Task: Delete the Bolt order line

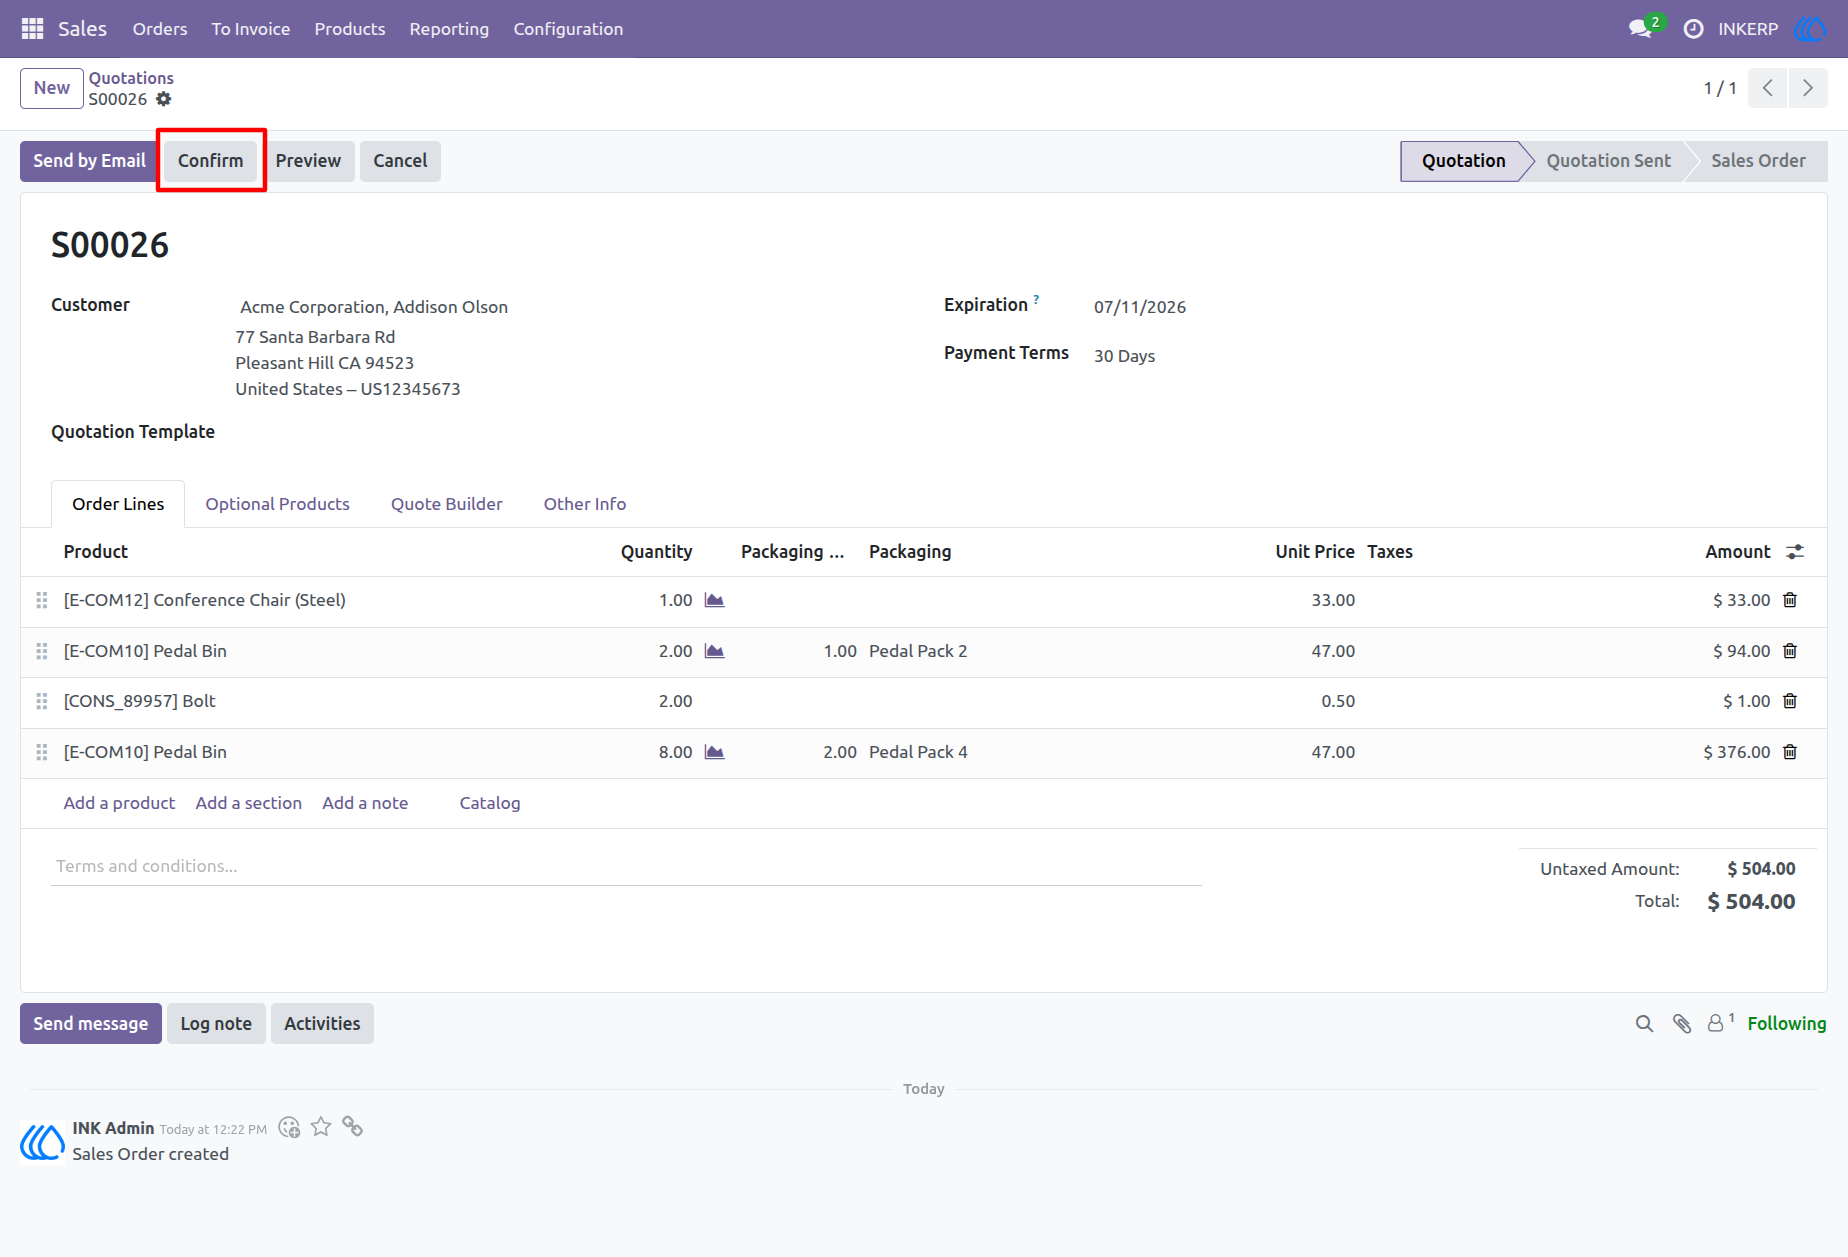Action: tap(1790, 701)
